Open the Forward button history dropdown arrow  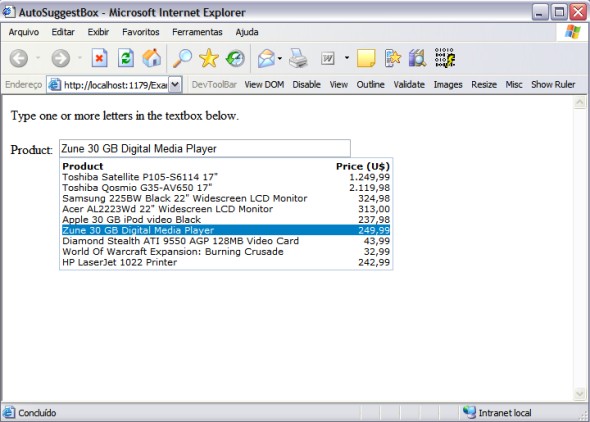click(x=80, y=58)
